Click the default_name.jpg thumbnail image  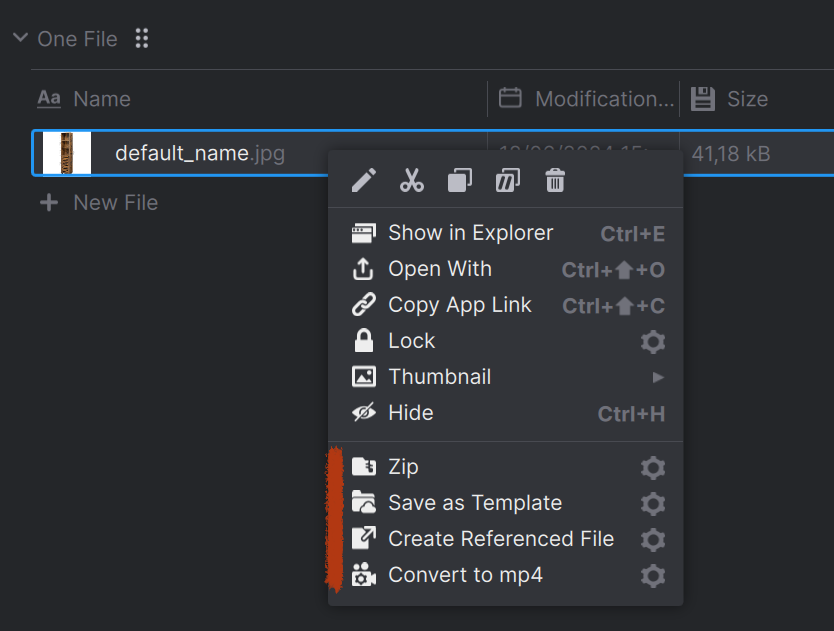click(x=67, y=153)
